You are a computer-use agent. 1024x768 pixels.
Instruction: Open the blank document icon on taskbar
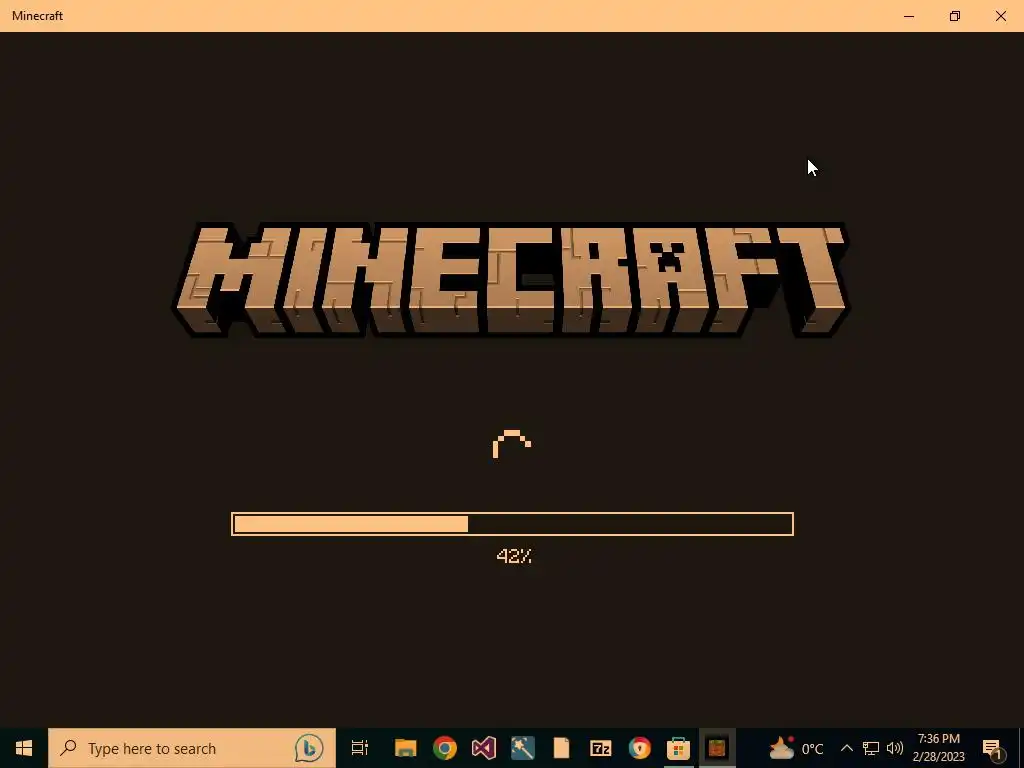pyautogui.click(x=562, y=748)
